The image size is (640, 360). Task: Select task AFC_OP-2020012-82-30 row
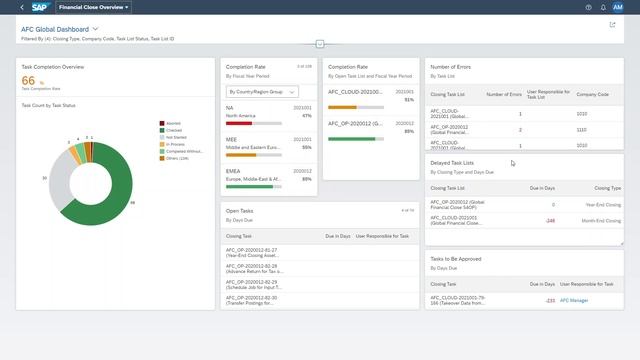[x=320, y=300]
